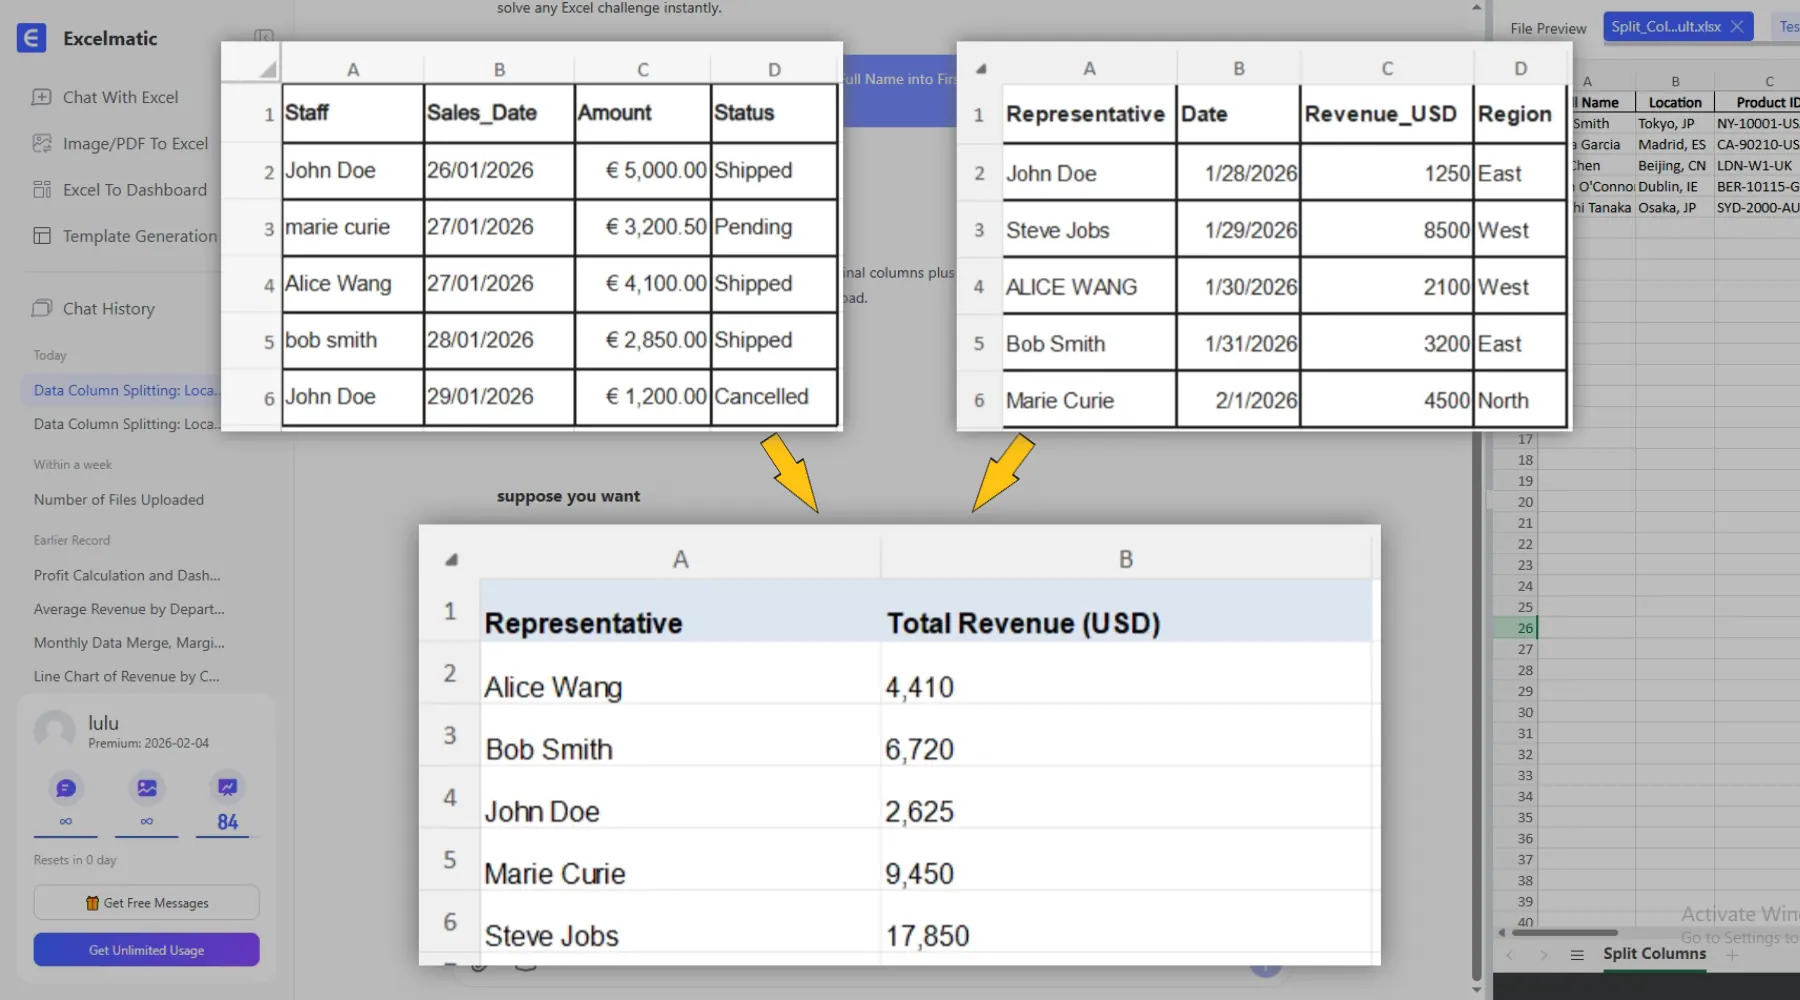This screenshot has width=1800, height=1000.
Task: Click the Excelmatic logo icon
Action: (31, 38)
